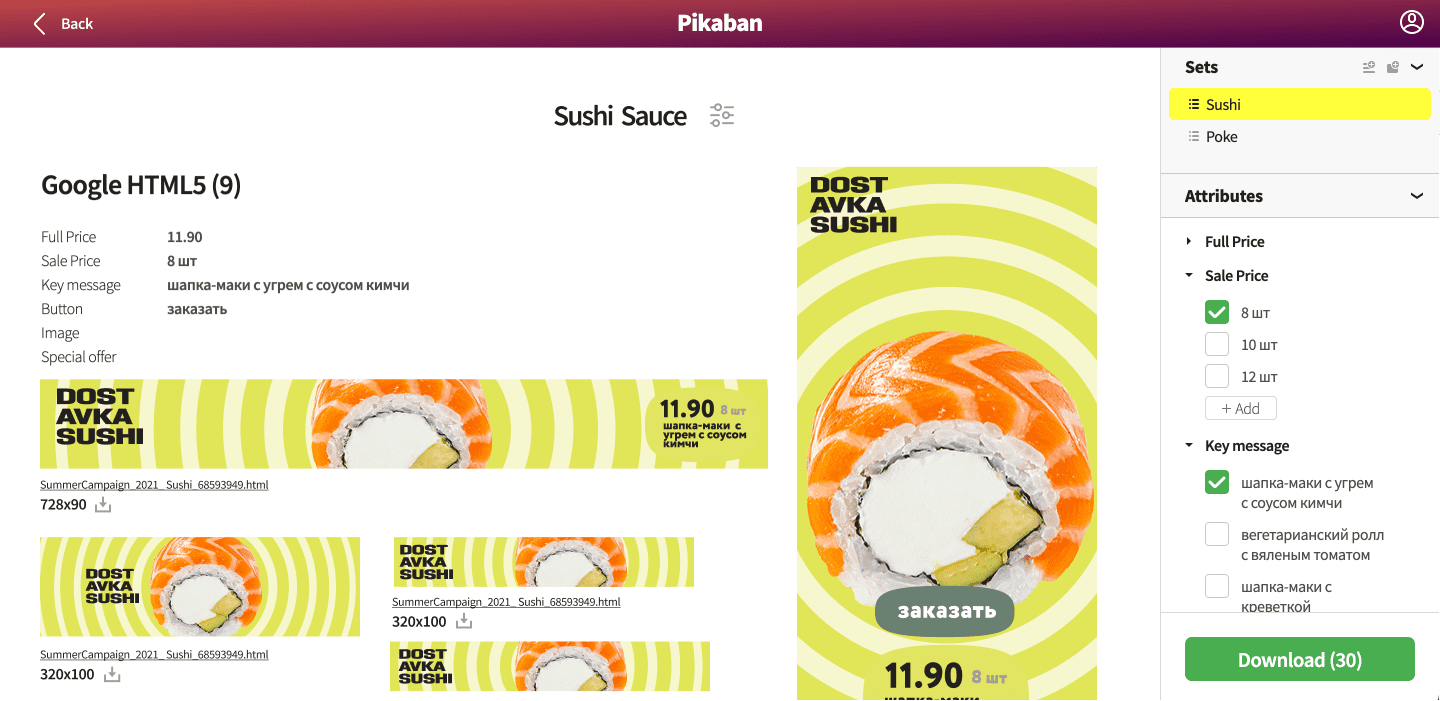Expand the Full Price attribute
This screenshot has height=701, width=1440.
click(x=1188, y=241)
